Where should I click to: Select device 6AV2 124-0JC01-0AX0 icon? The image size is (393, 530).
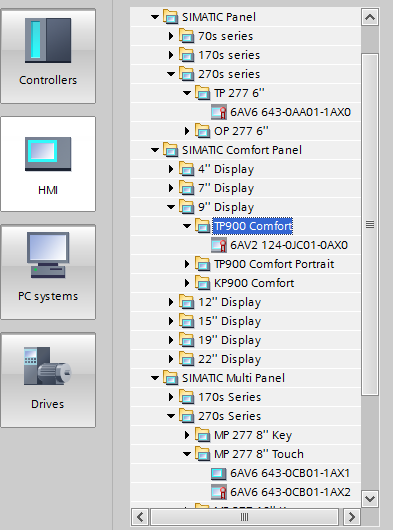[x=219, y=245]
